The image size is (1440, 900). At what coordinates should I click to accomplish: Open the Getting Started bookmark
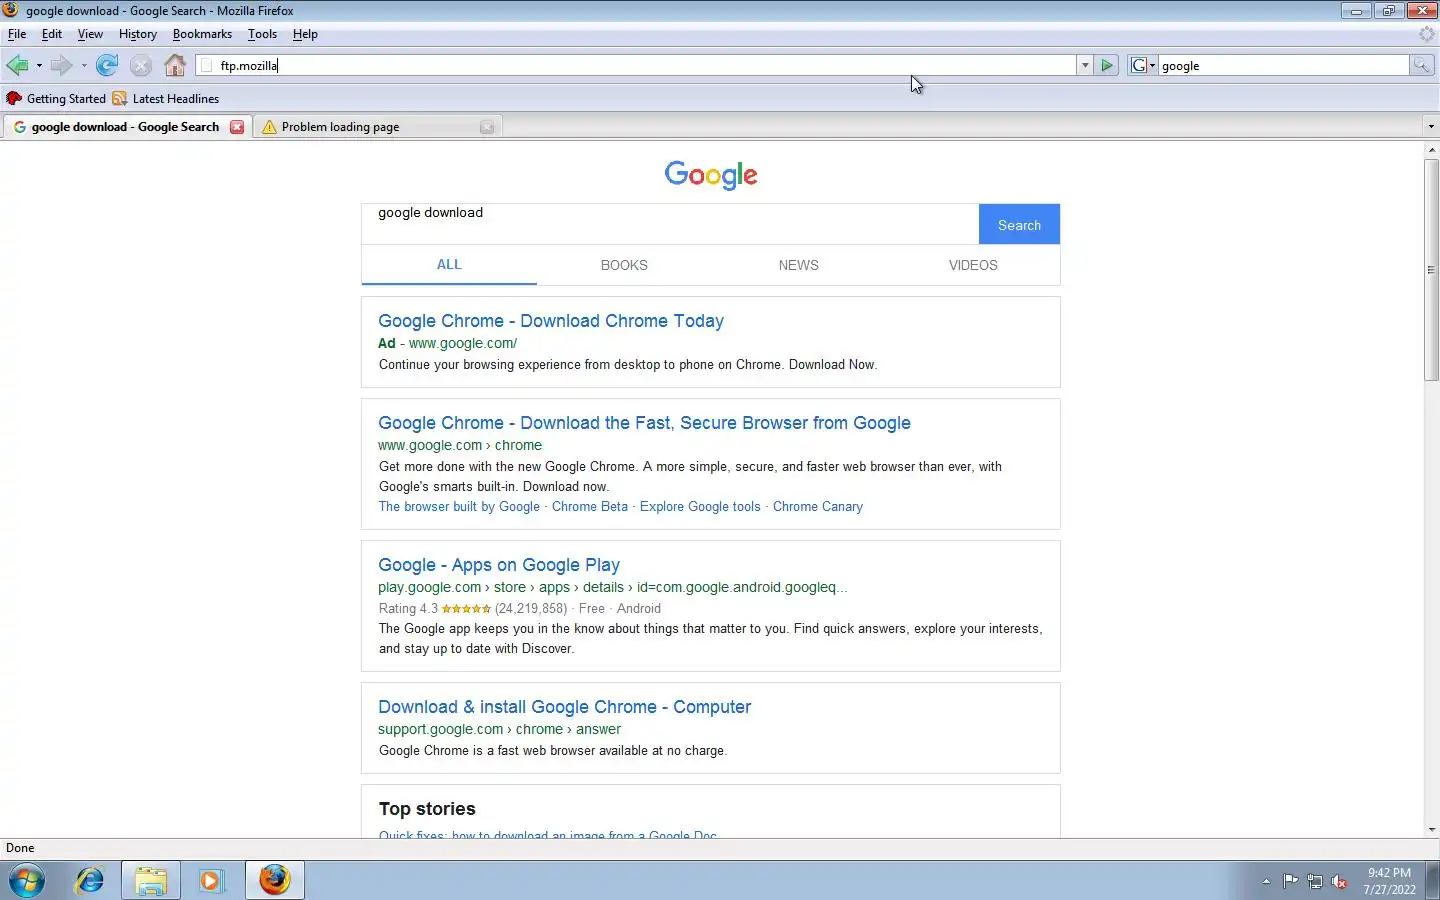point(56,99)
